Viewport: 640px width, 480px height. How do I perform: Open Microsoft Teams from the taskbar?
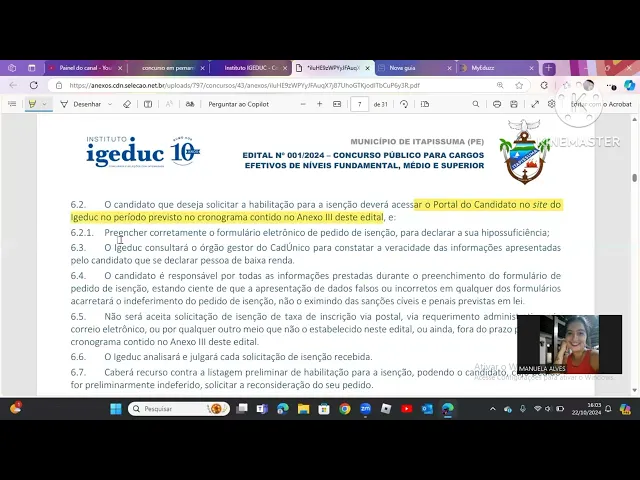point(262,409)
